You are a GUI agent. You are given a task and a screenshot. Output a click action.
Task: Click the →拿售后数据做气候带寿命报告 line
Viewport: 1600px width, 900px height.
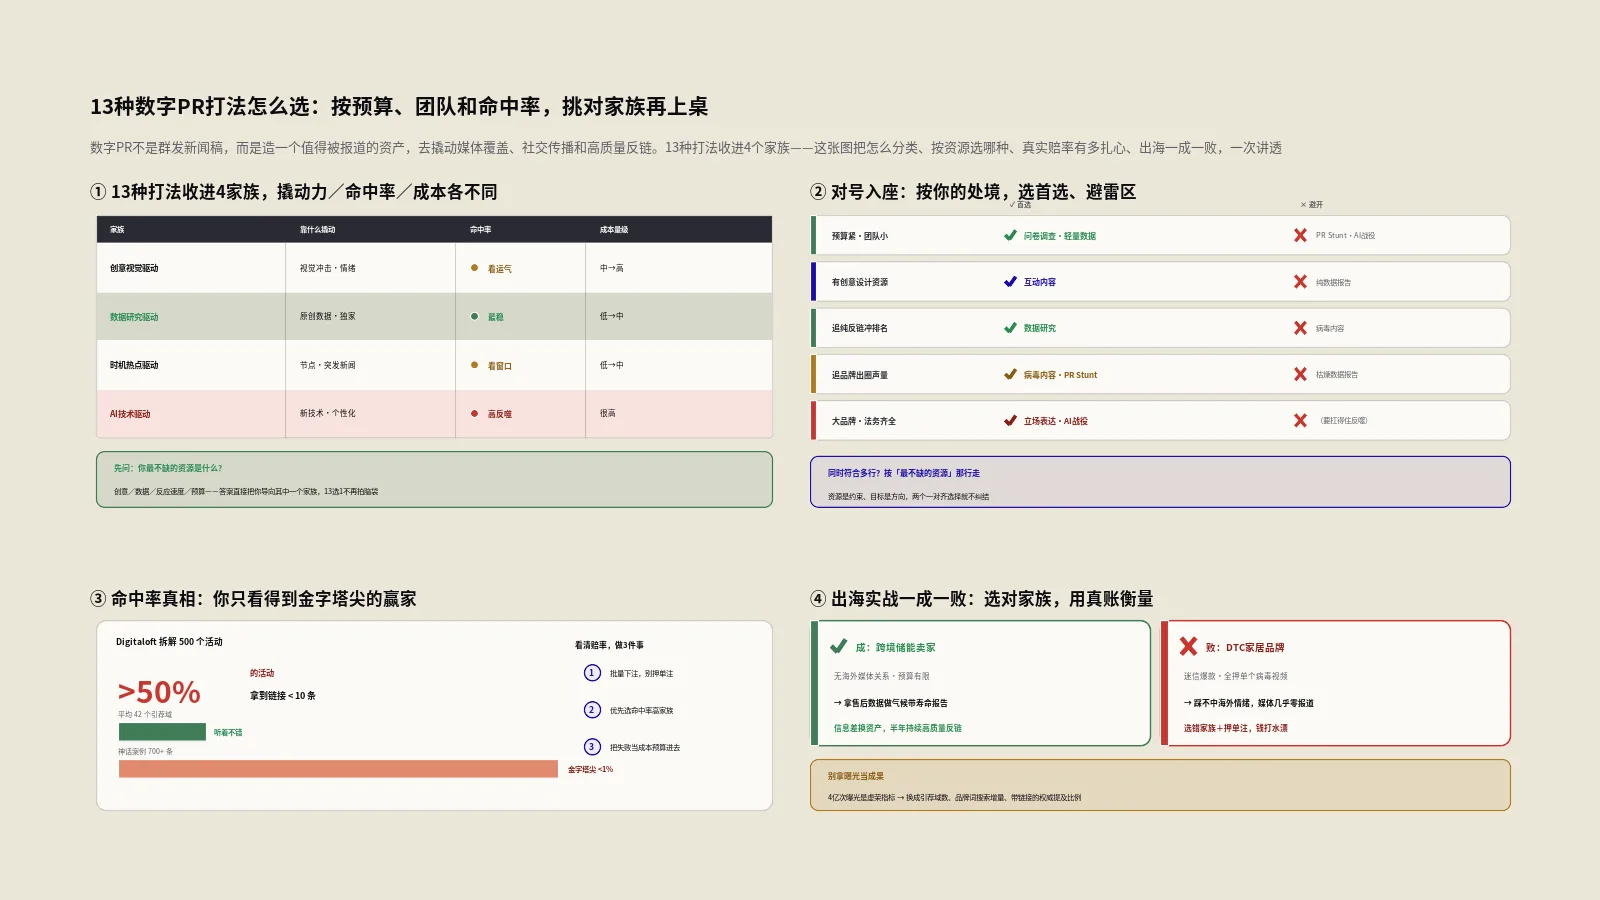click(x=890, y=703)
